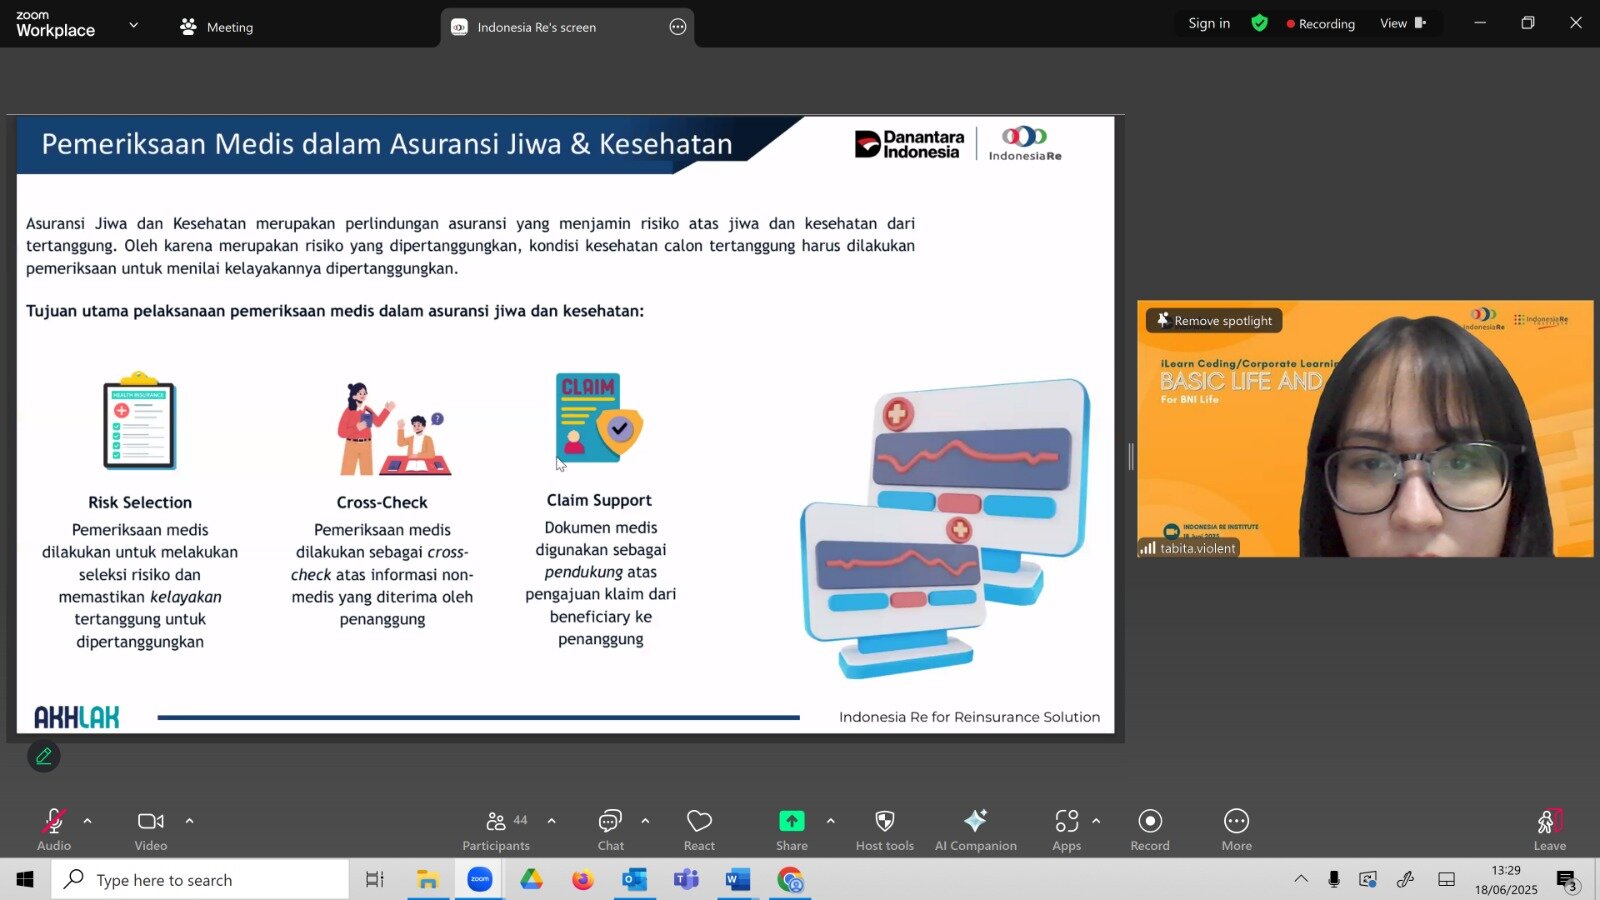Open Google Drive from taskbar
This screenshot has height=900, width=1600.
point(531,880)
